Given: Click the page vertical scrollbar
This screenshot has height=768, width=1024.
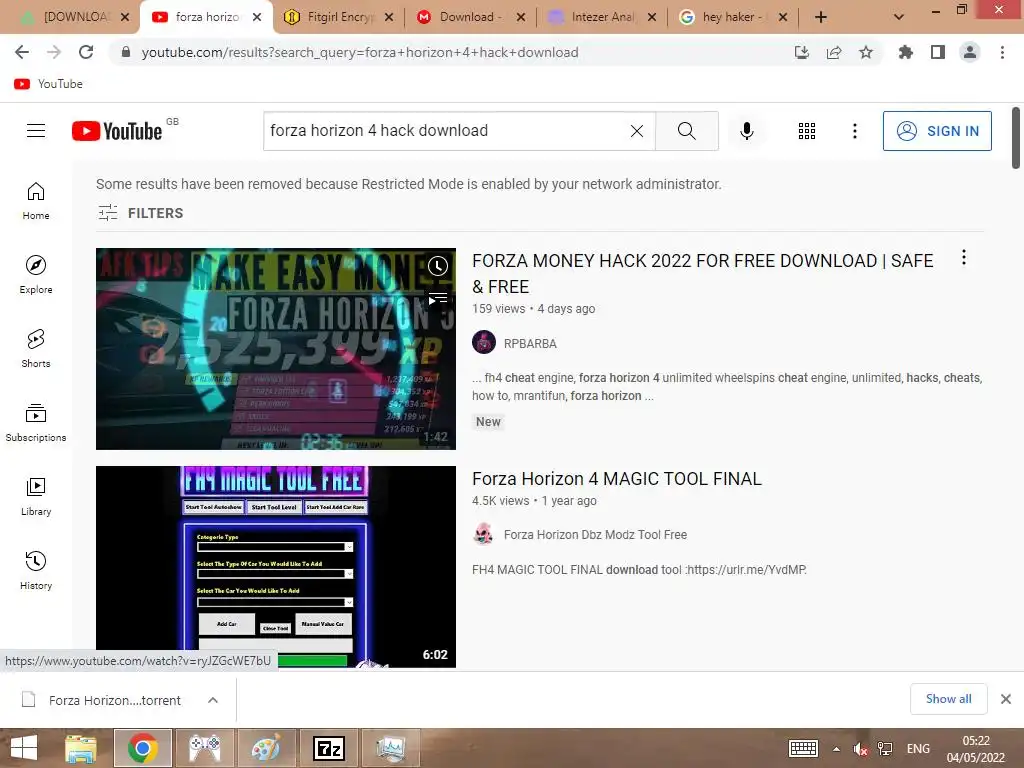Looking at the screenshot, I should coord(1016,137).
